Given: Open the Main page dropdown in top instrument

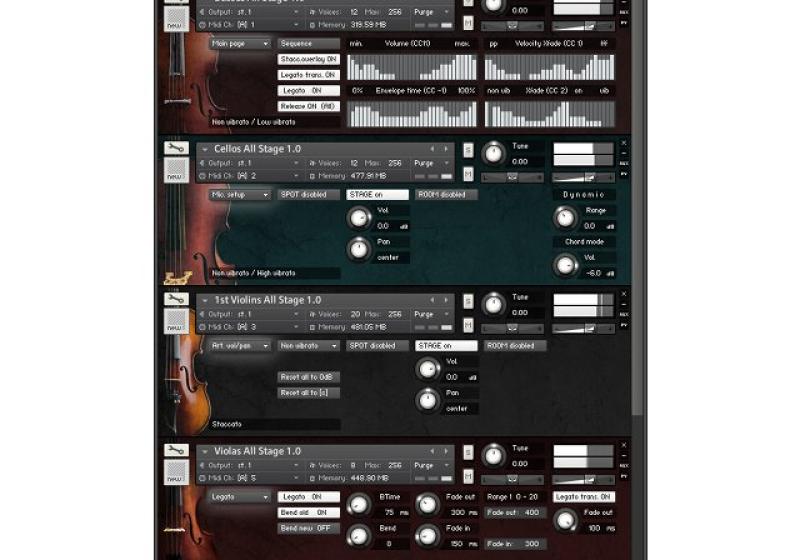Looking at the screenshot, I should [x=239, y=43].
